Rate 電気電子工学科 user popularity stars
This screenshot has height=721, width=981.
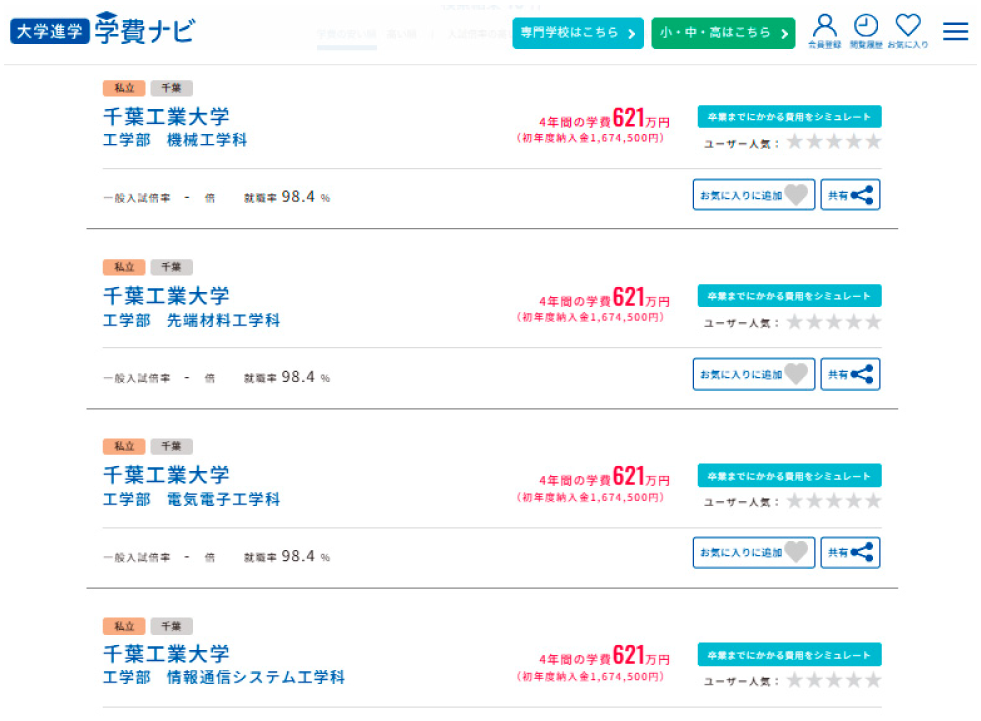(x=834, y=501)
